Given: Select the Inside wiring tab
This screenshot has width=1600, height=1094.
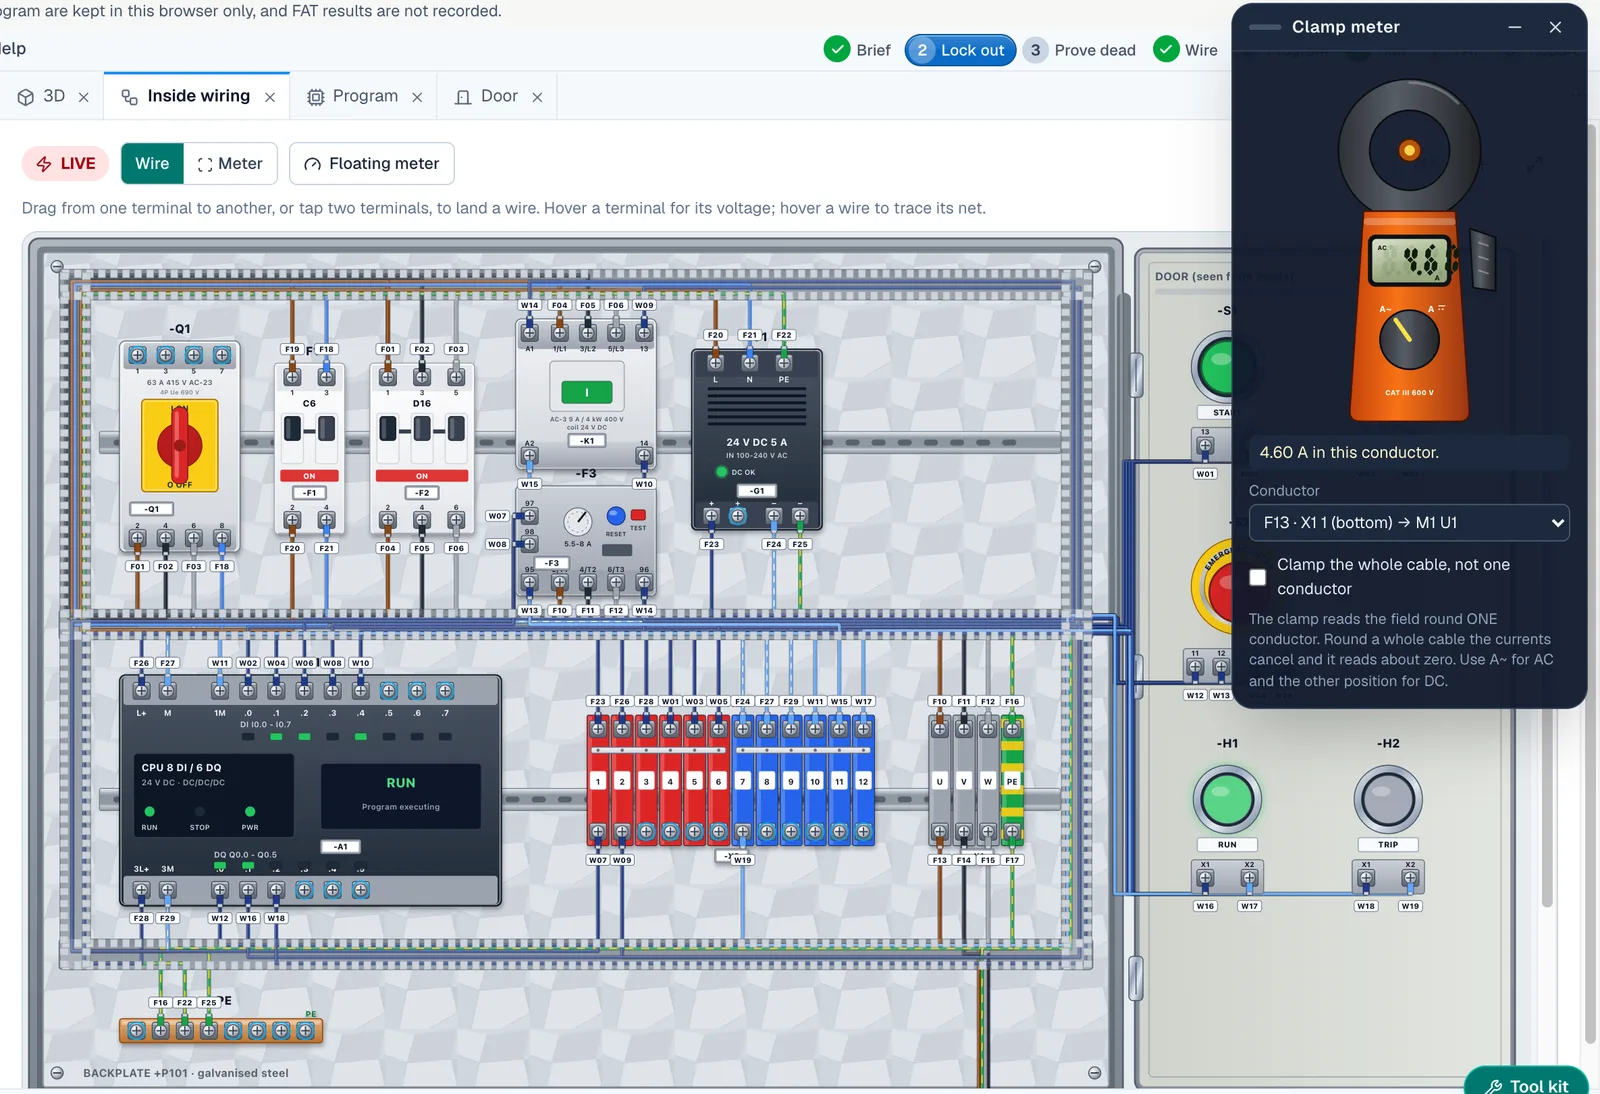Looking at the screenshot, I should click(186, 96).
